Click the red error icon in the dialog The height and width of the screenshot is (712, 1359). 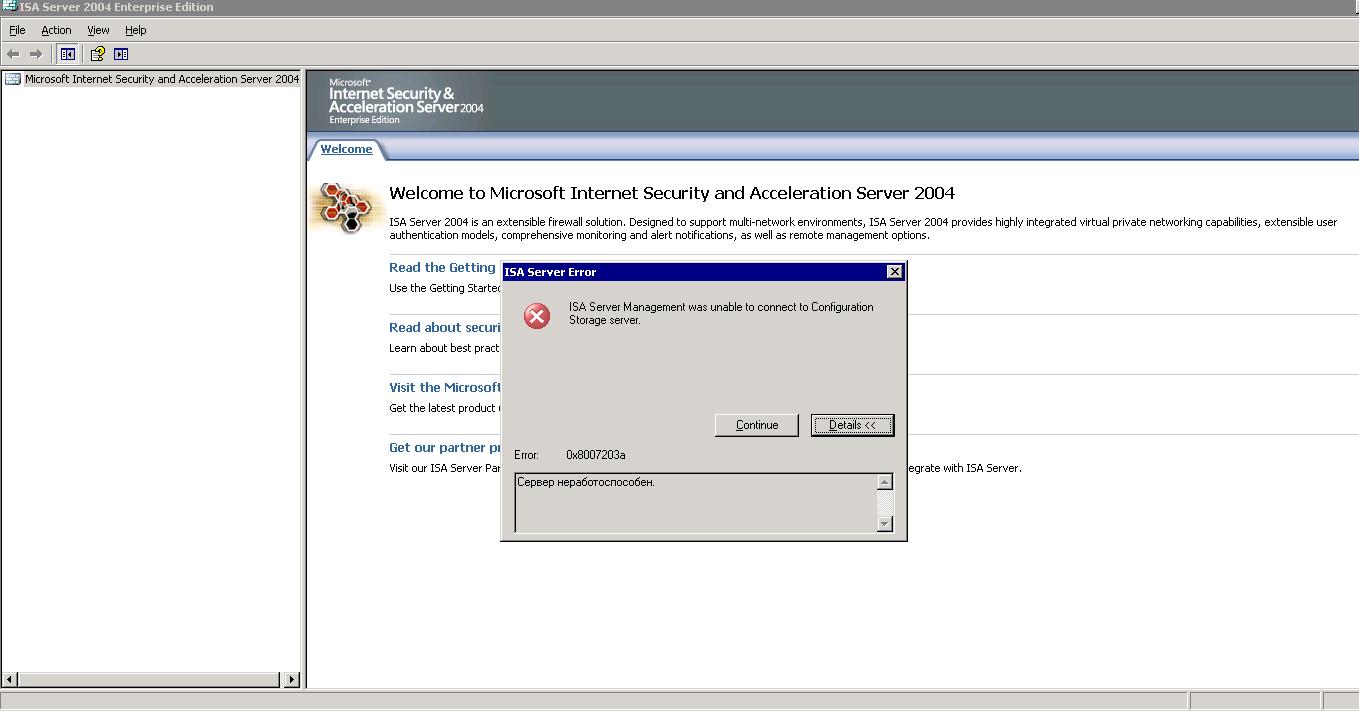[537, 317]
